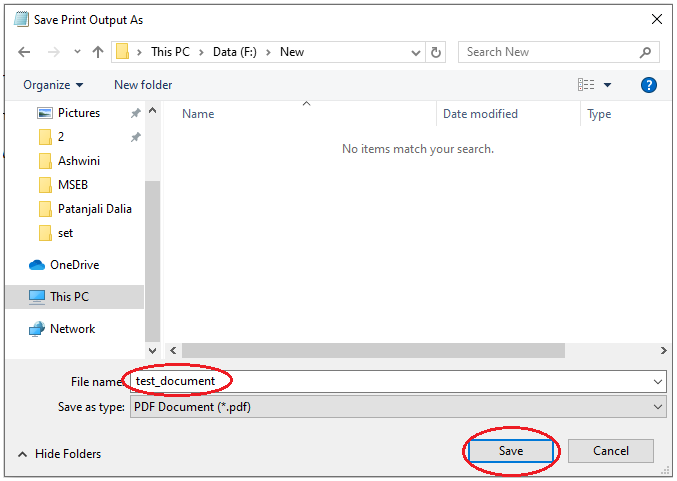The width and height of the screenshot is (677, 481).
Task: Click the horizontal scrollbar in file list
Action: coord(373,351)
